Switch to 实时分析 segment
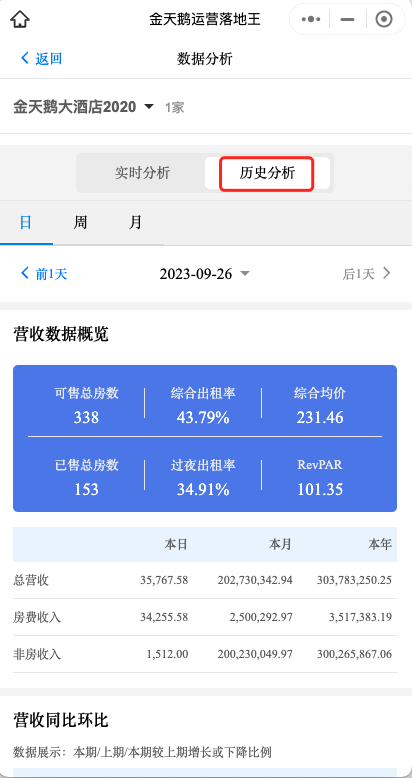Viewport: 412px width, 778px height. [142, 173]
